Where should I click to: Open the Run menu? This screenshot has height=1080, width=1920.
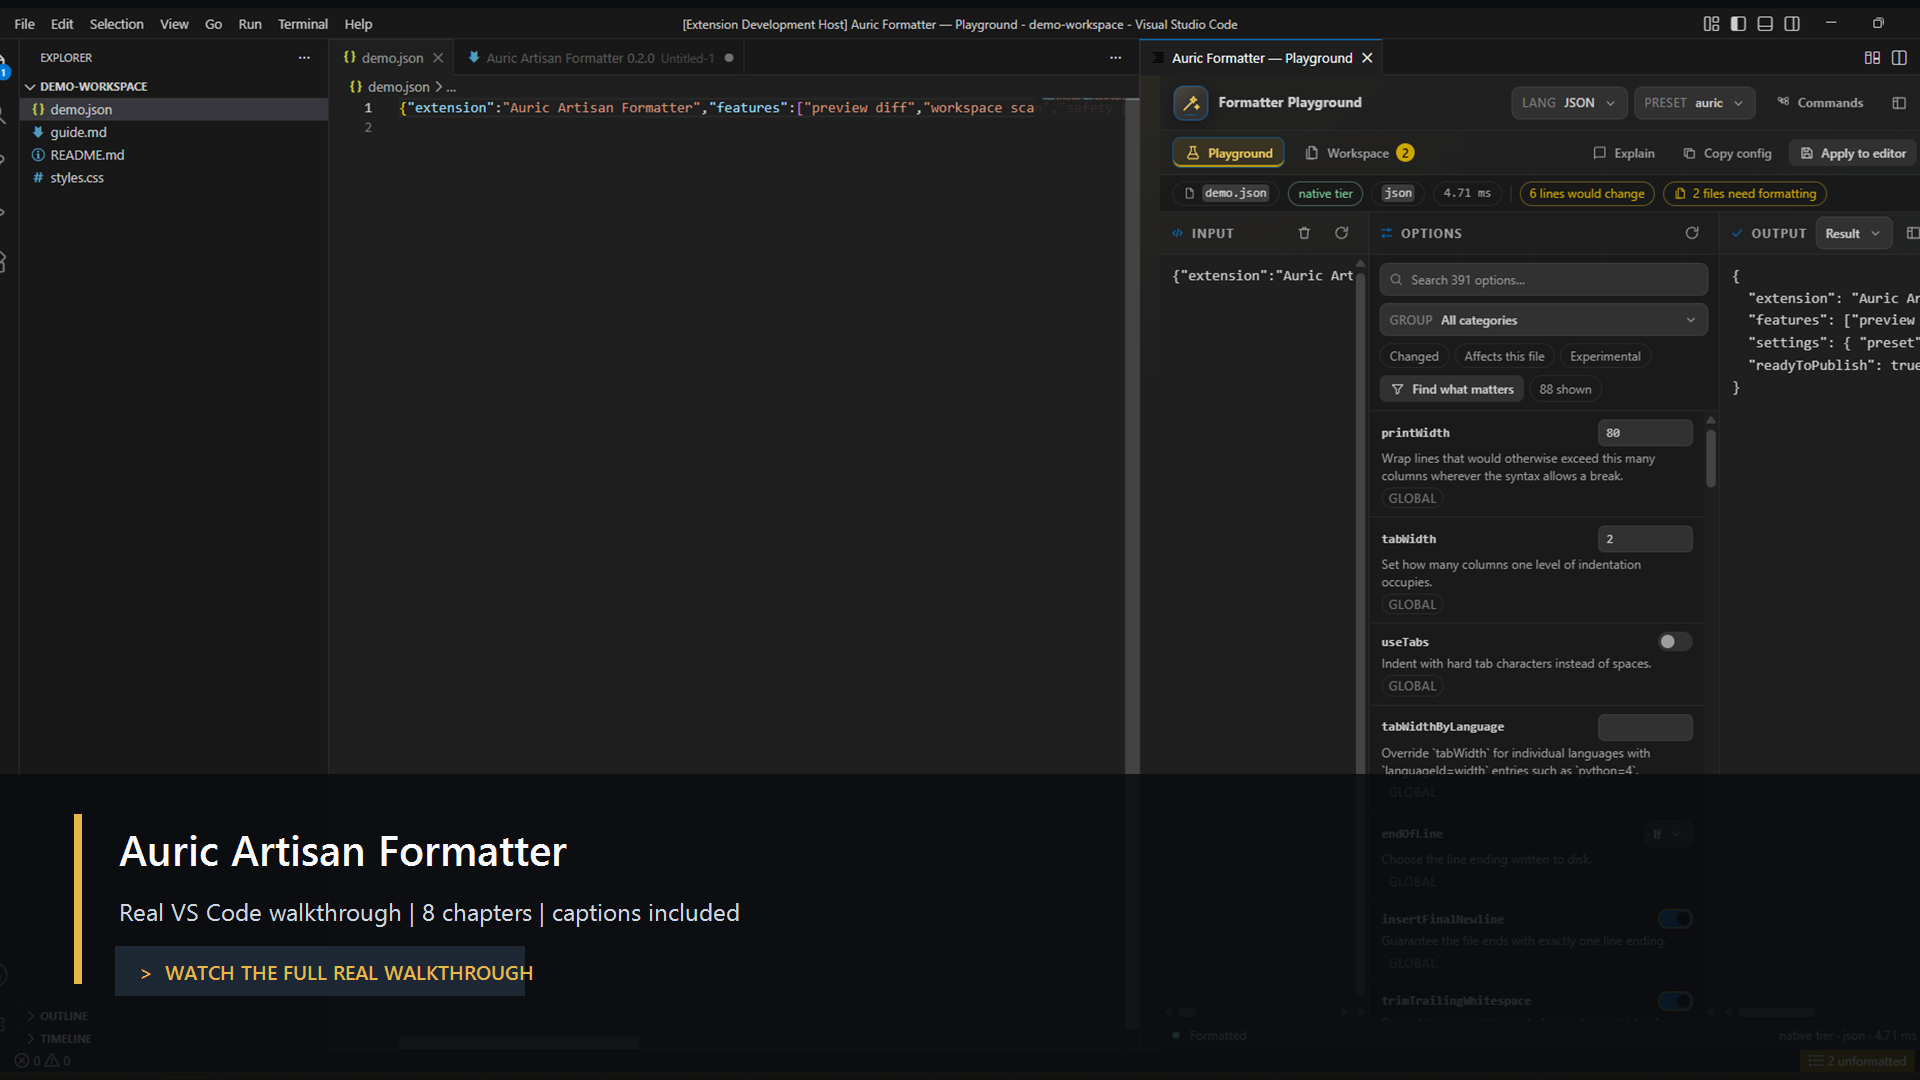(x=250, y=24)
